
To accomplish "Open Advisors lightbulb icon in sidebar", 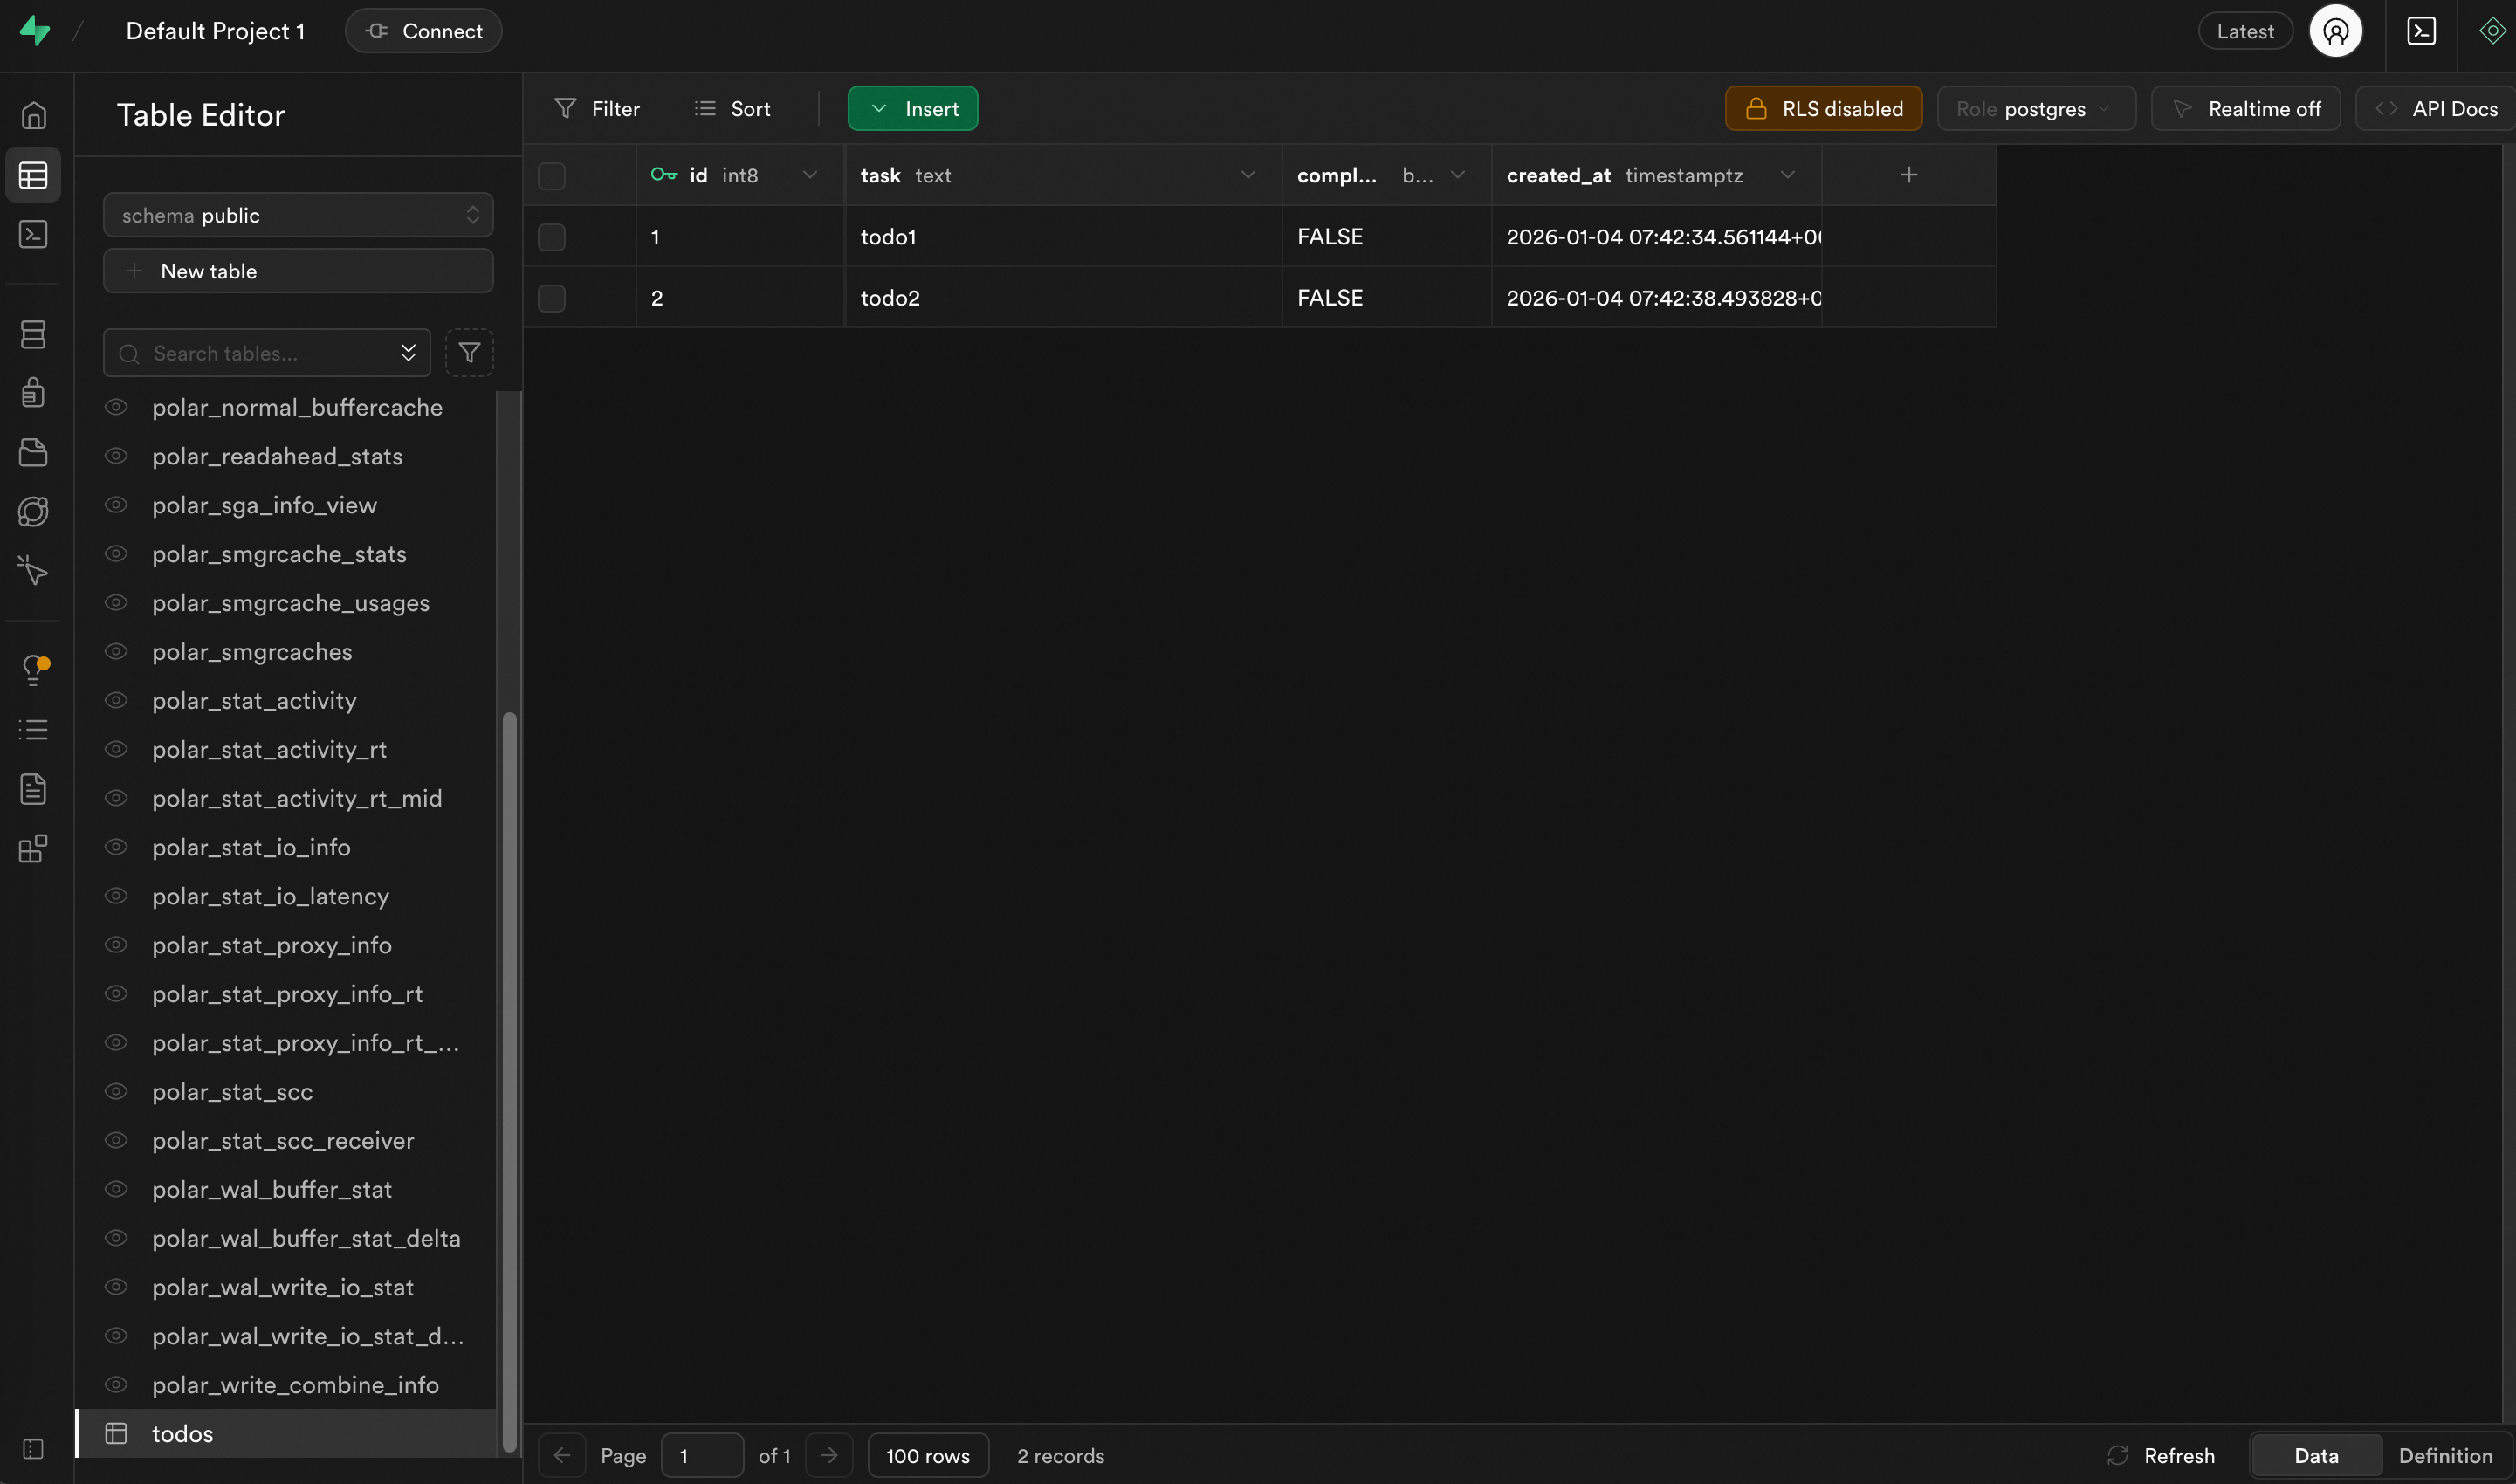I will [33, 670].
